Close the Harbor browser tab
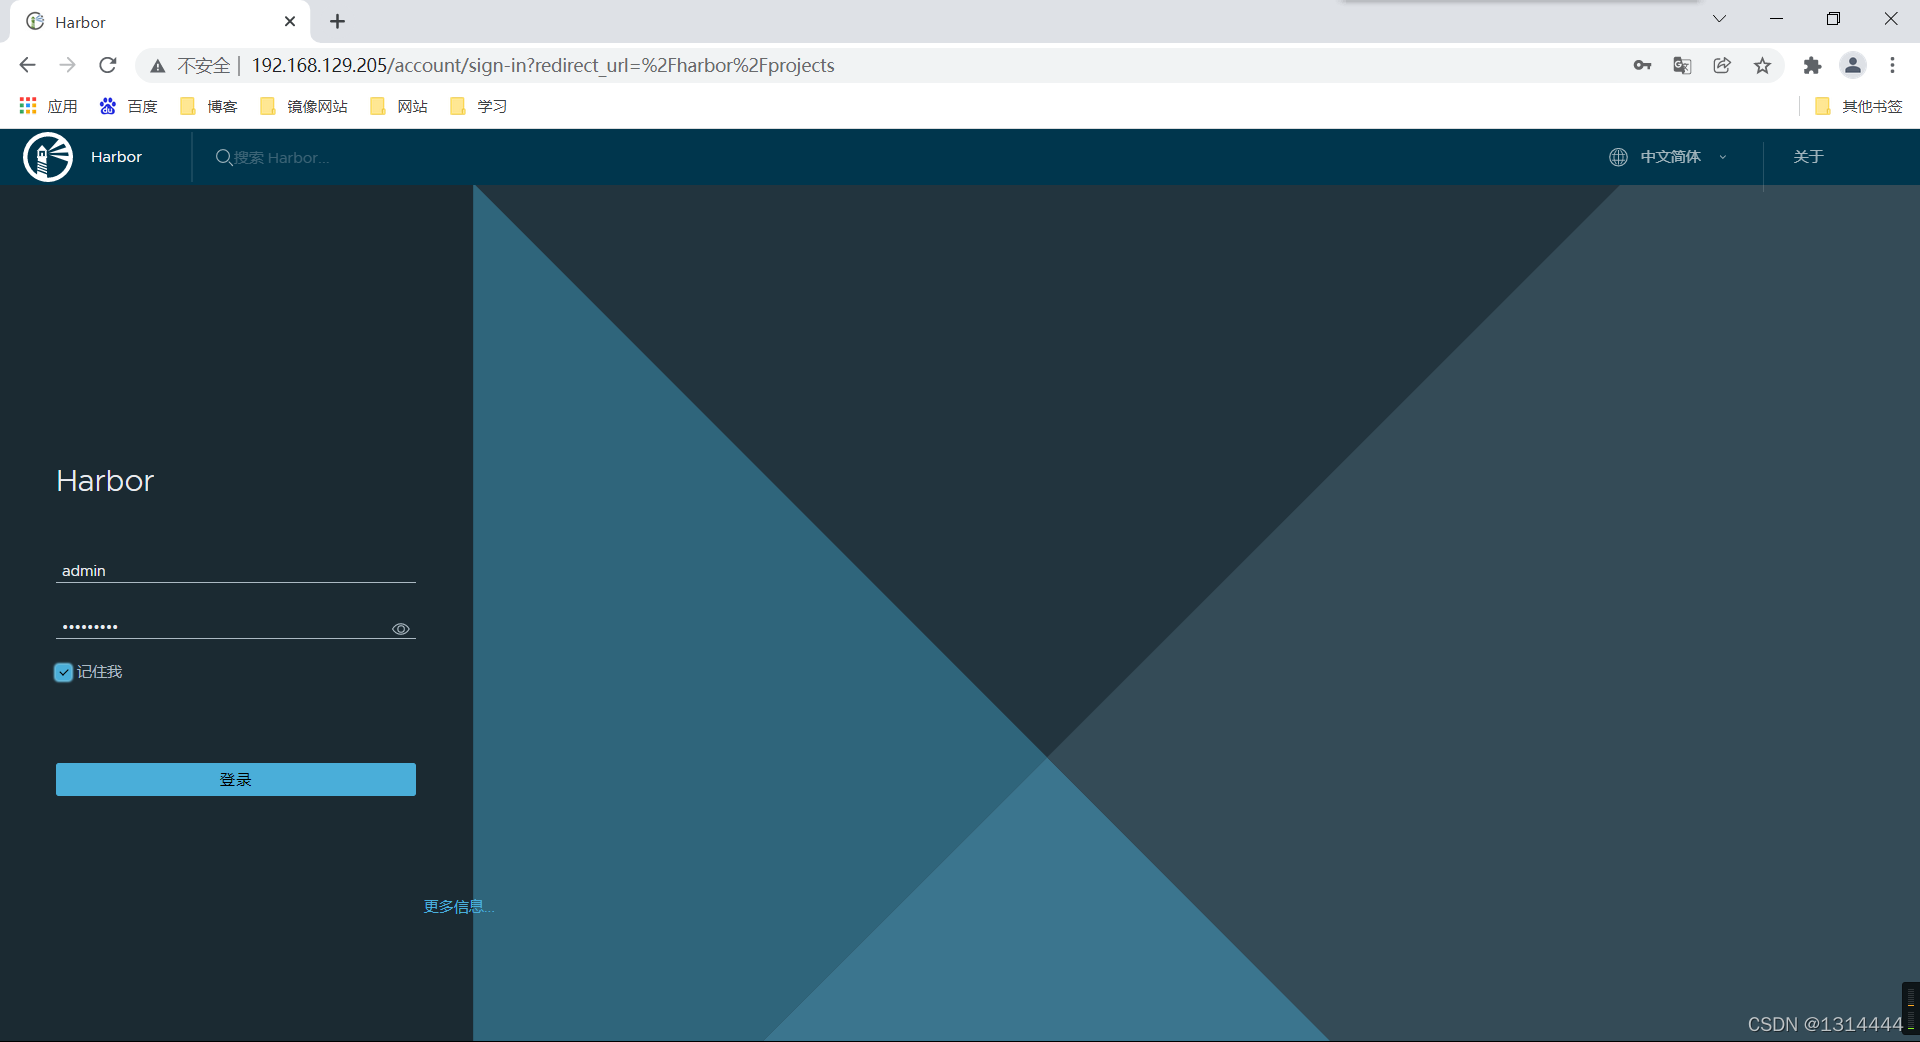This screenshot has height=1042, width=1920. pyautogui.click(x=290, y=21)
